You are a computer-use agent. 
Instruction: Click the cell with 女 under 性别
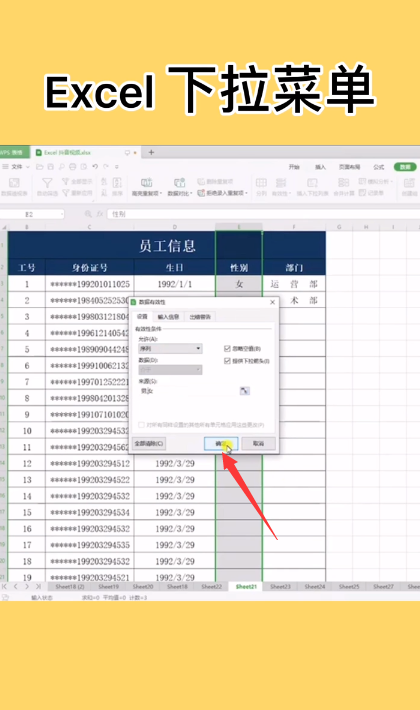pos(239,284)
